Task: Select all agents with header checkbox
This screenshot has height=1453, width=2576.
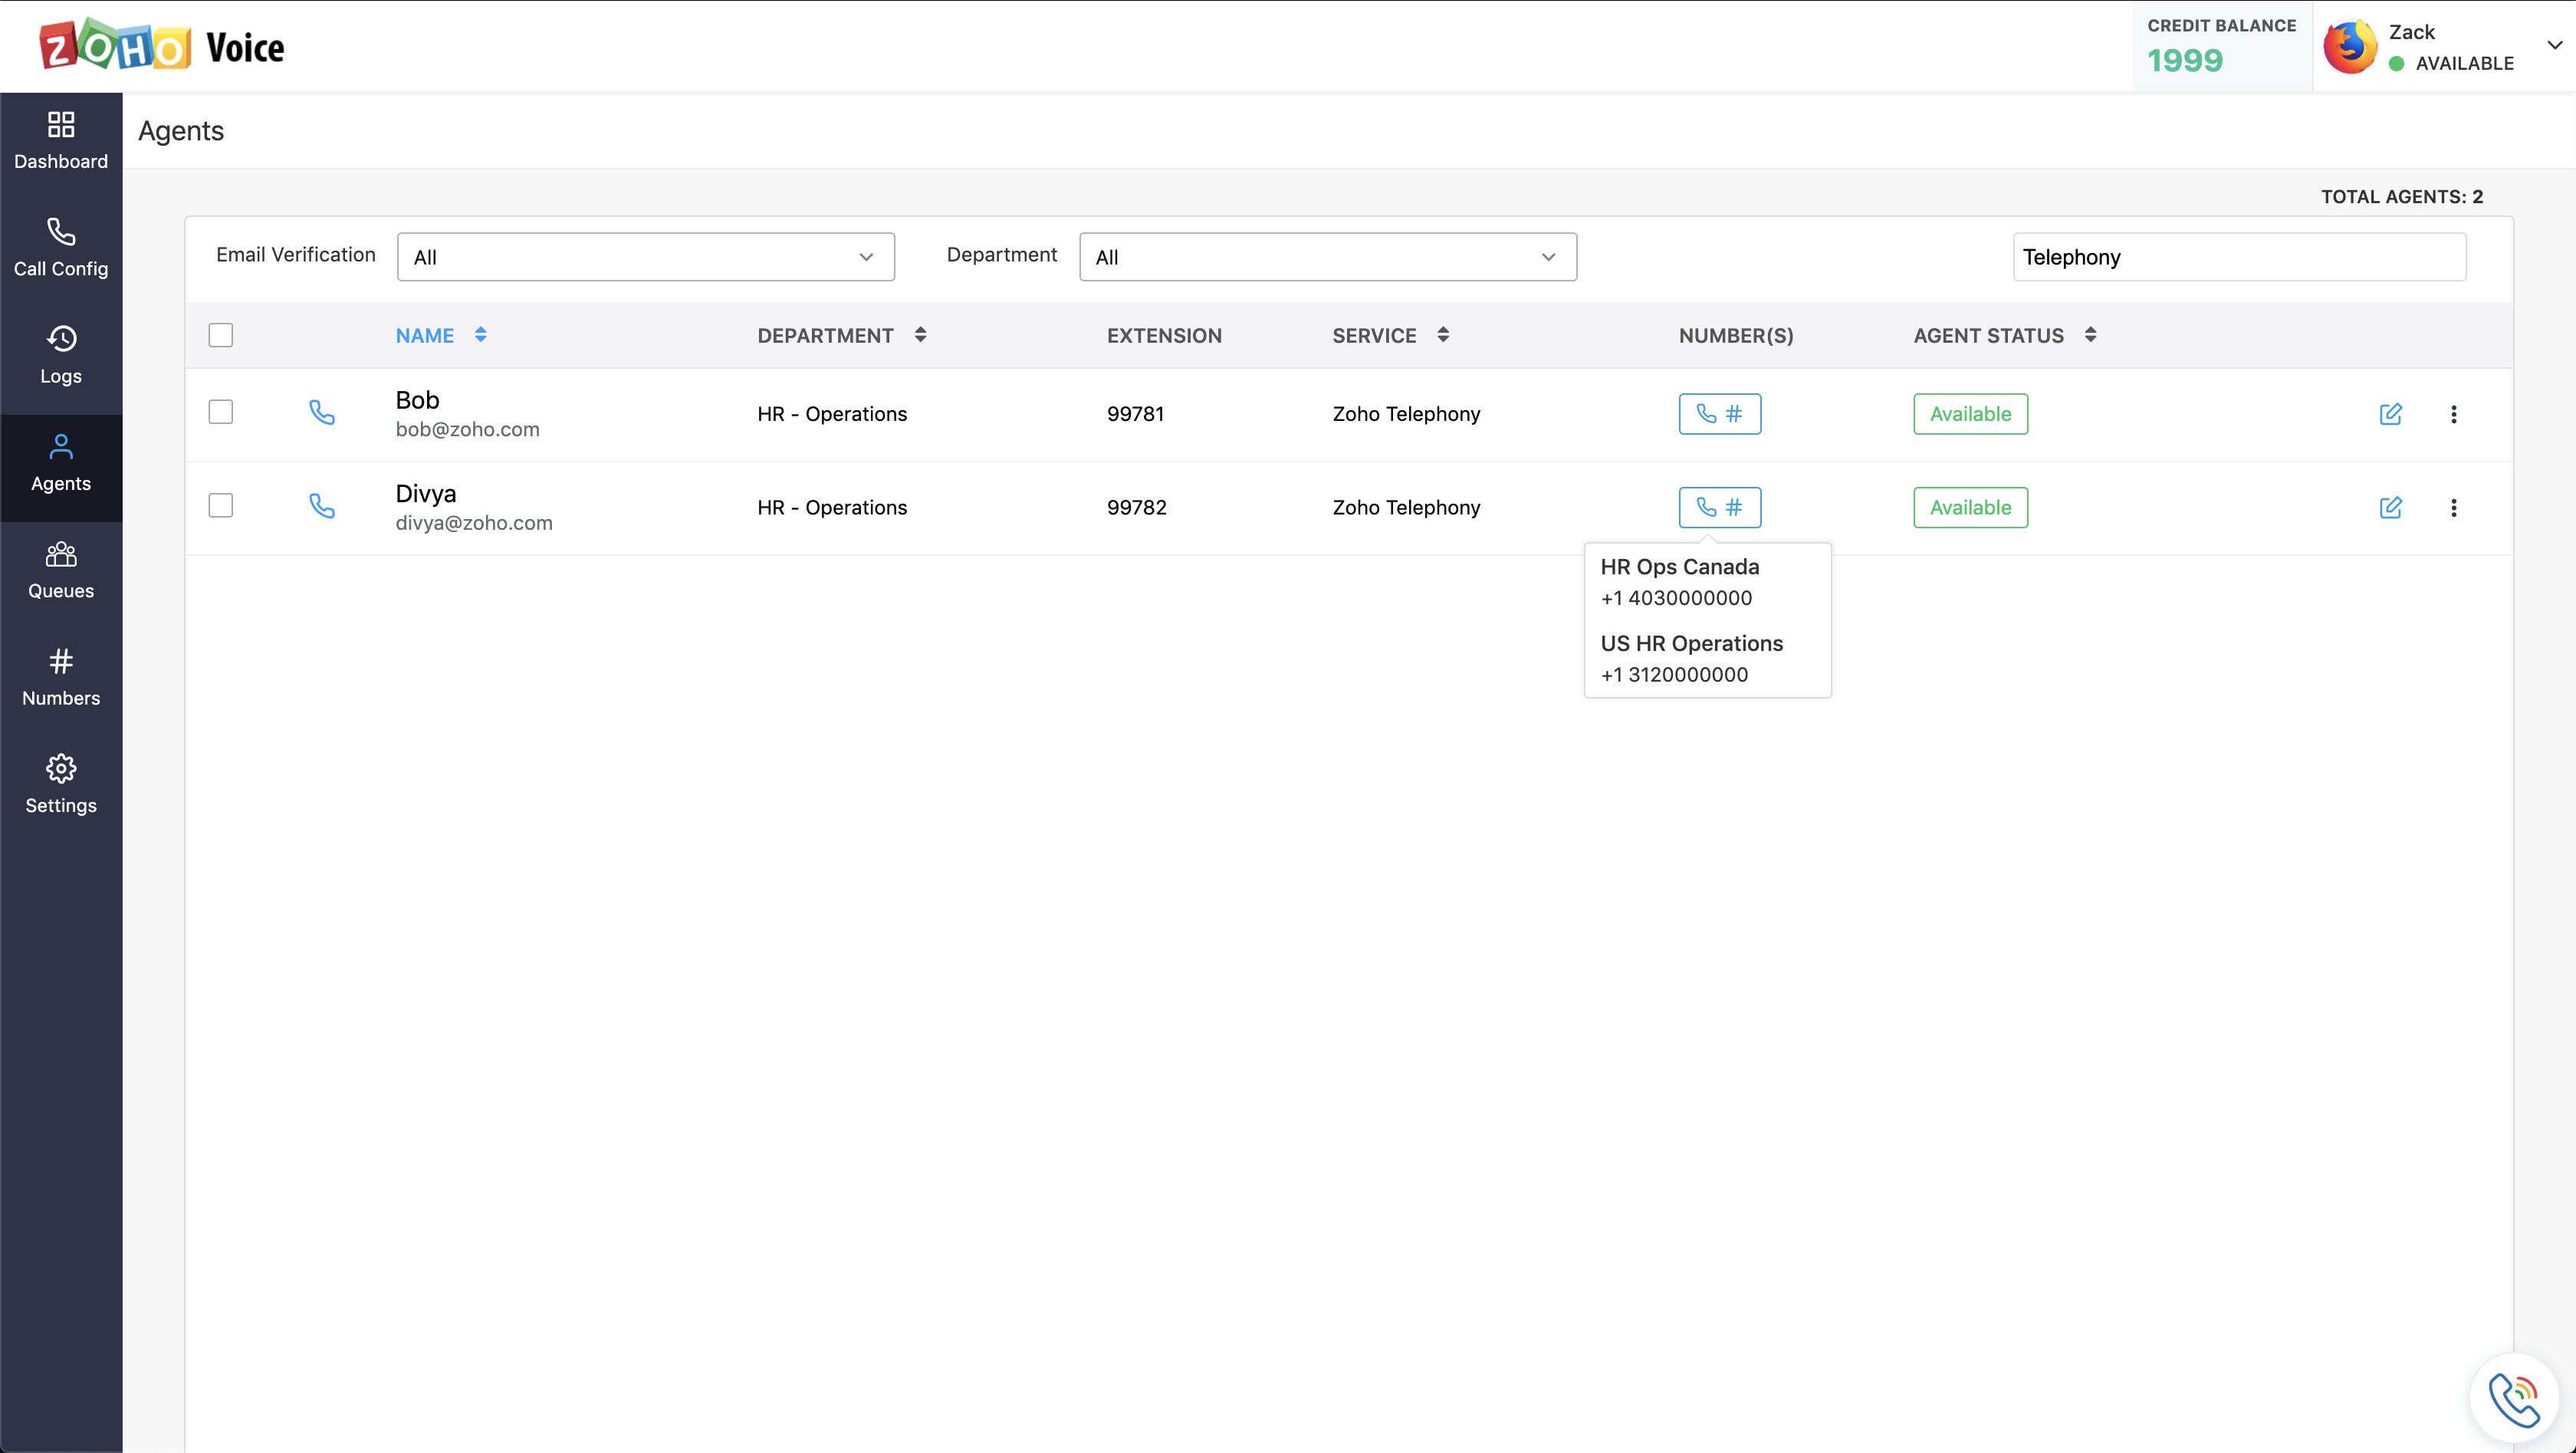Action: pyautogui.click(x=220, y=335)
